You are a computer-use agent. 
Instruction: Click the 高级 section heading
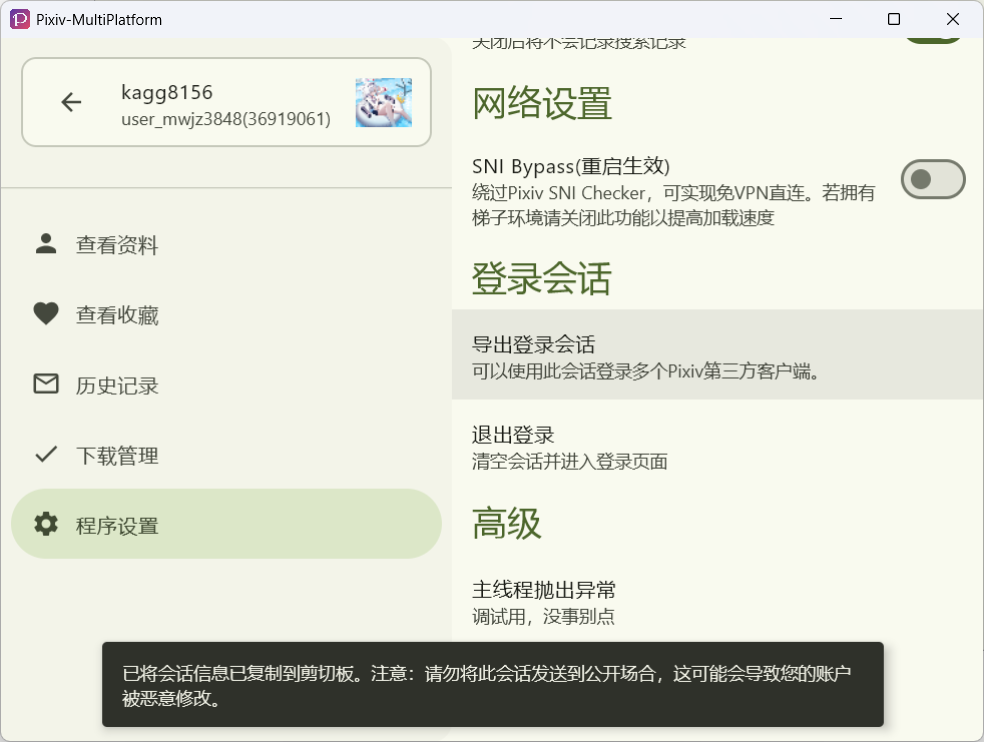click(x=506, y=524)
